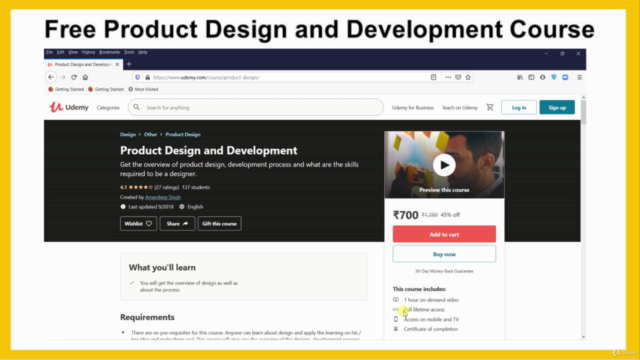Go to the browser Home icon
Image resolution: width=640 pixels, height=360 pixels.
click(x=85, y=77)
